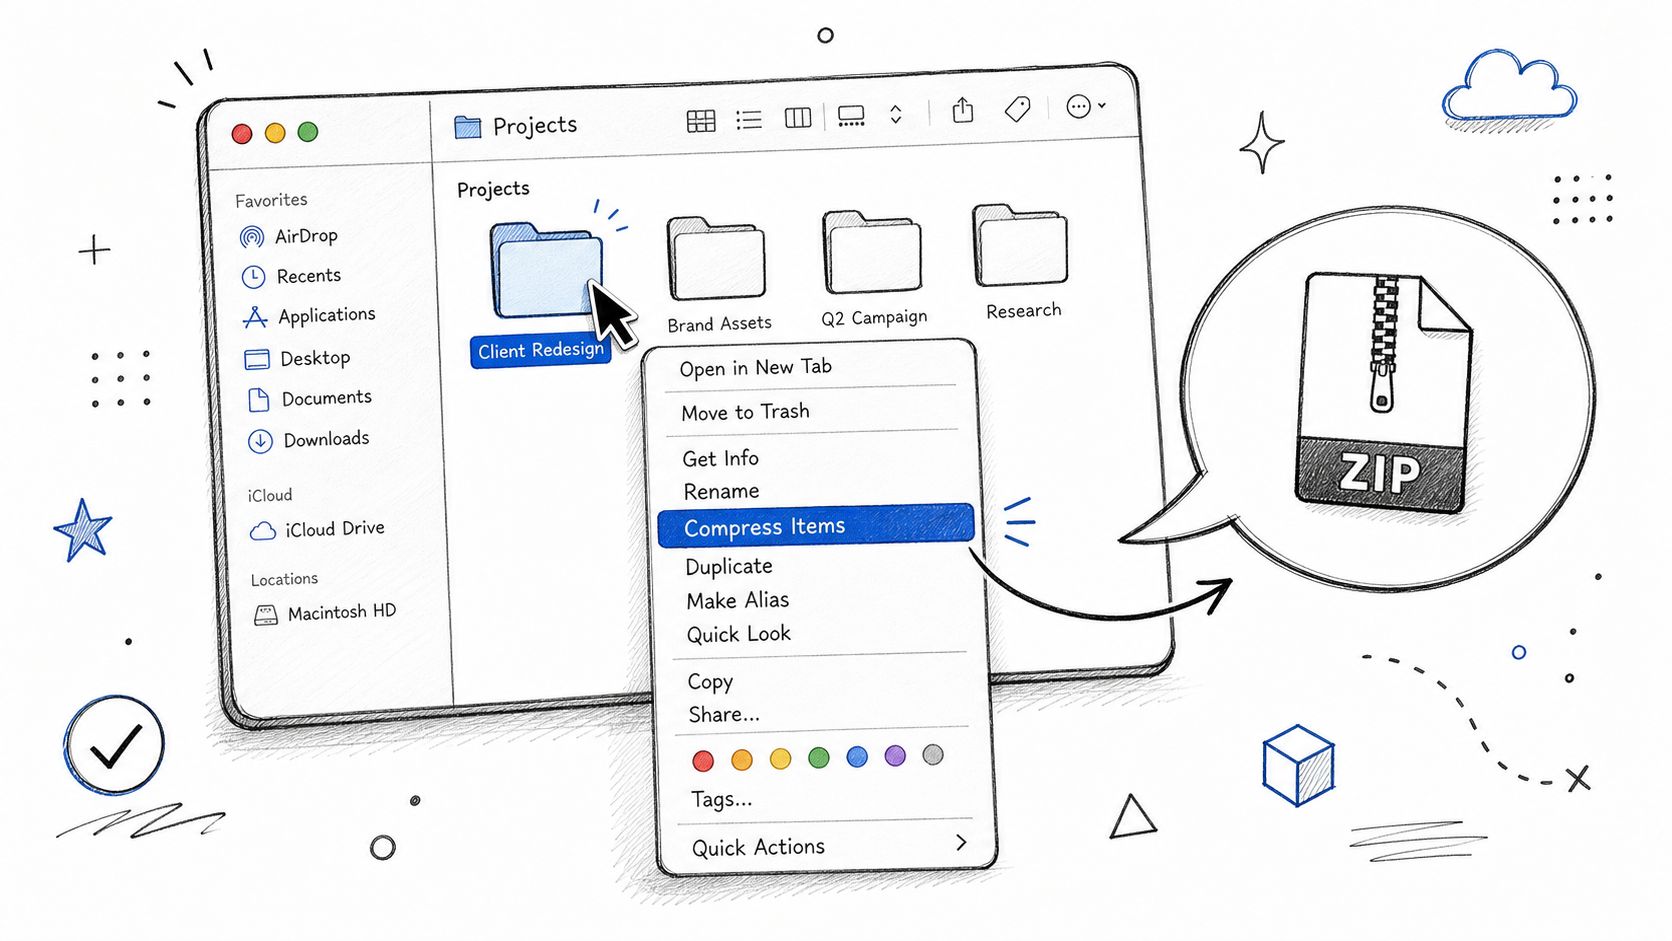Click the Share toolbar icon

963,109
